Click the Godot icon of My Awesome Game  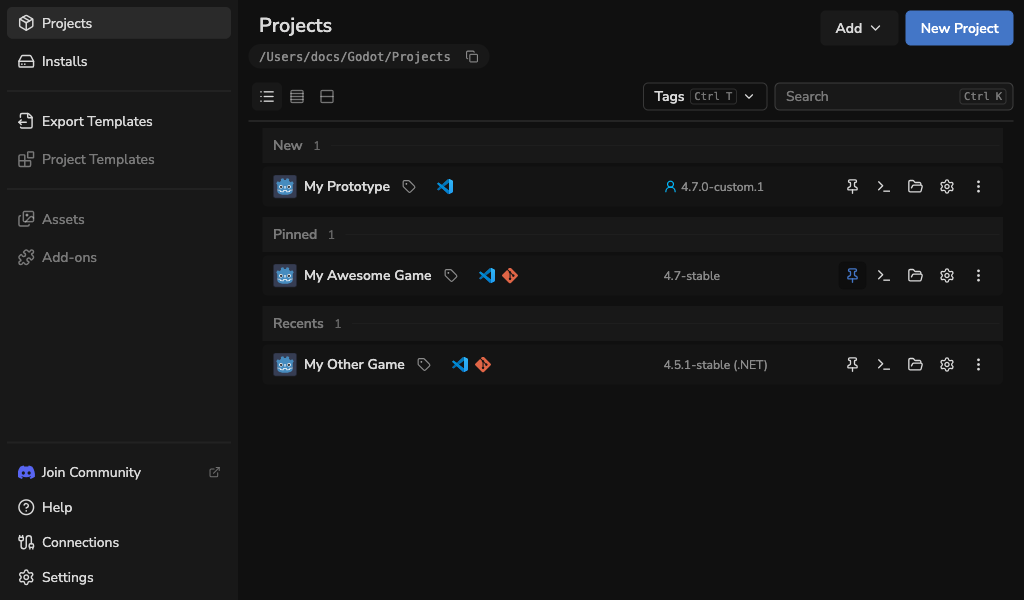click(x=285, y=276)
